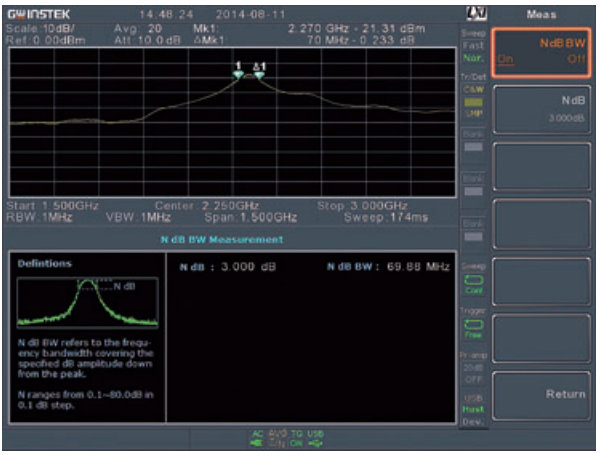Viewport: 601px width, 457px height.
Task: Click the Center 2.250GHz readout
Action: 207,206
